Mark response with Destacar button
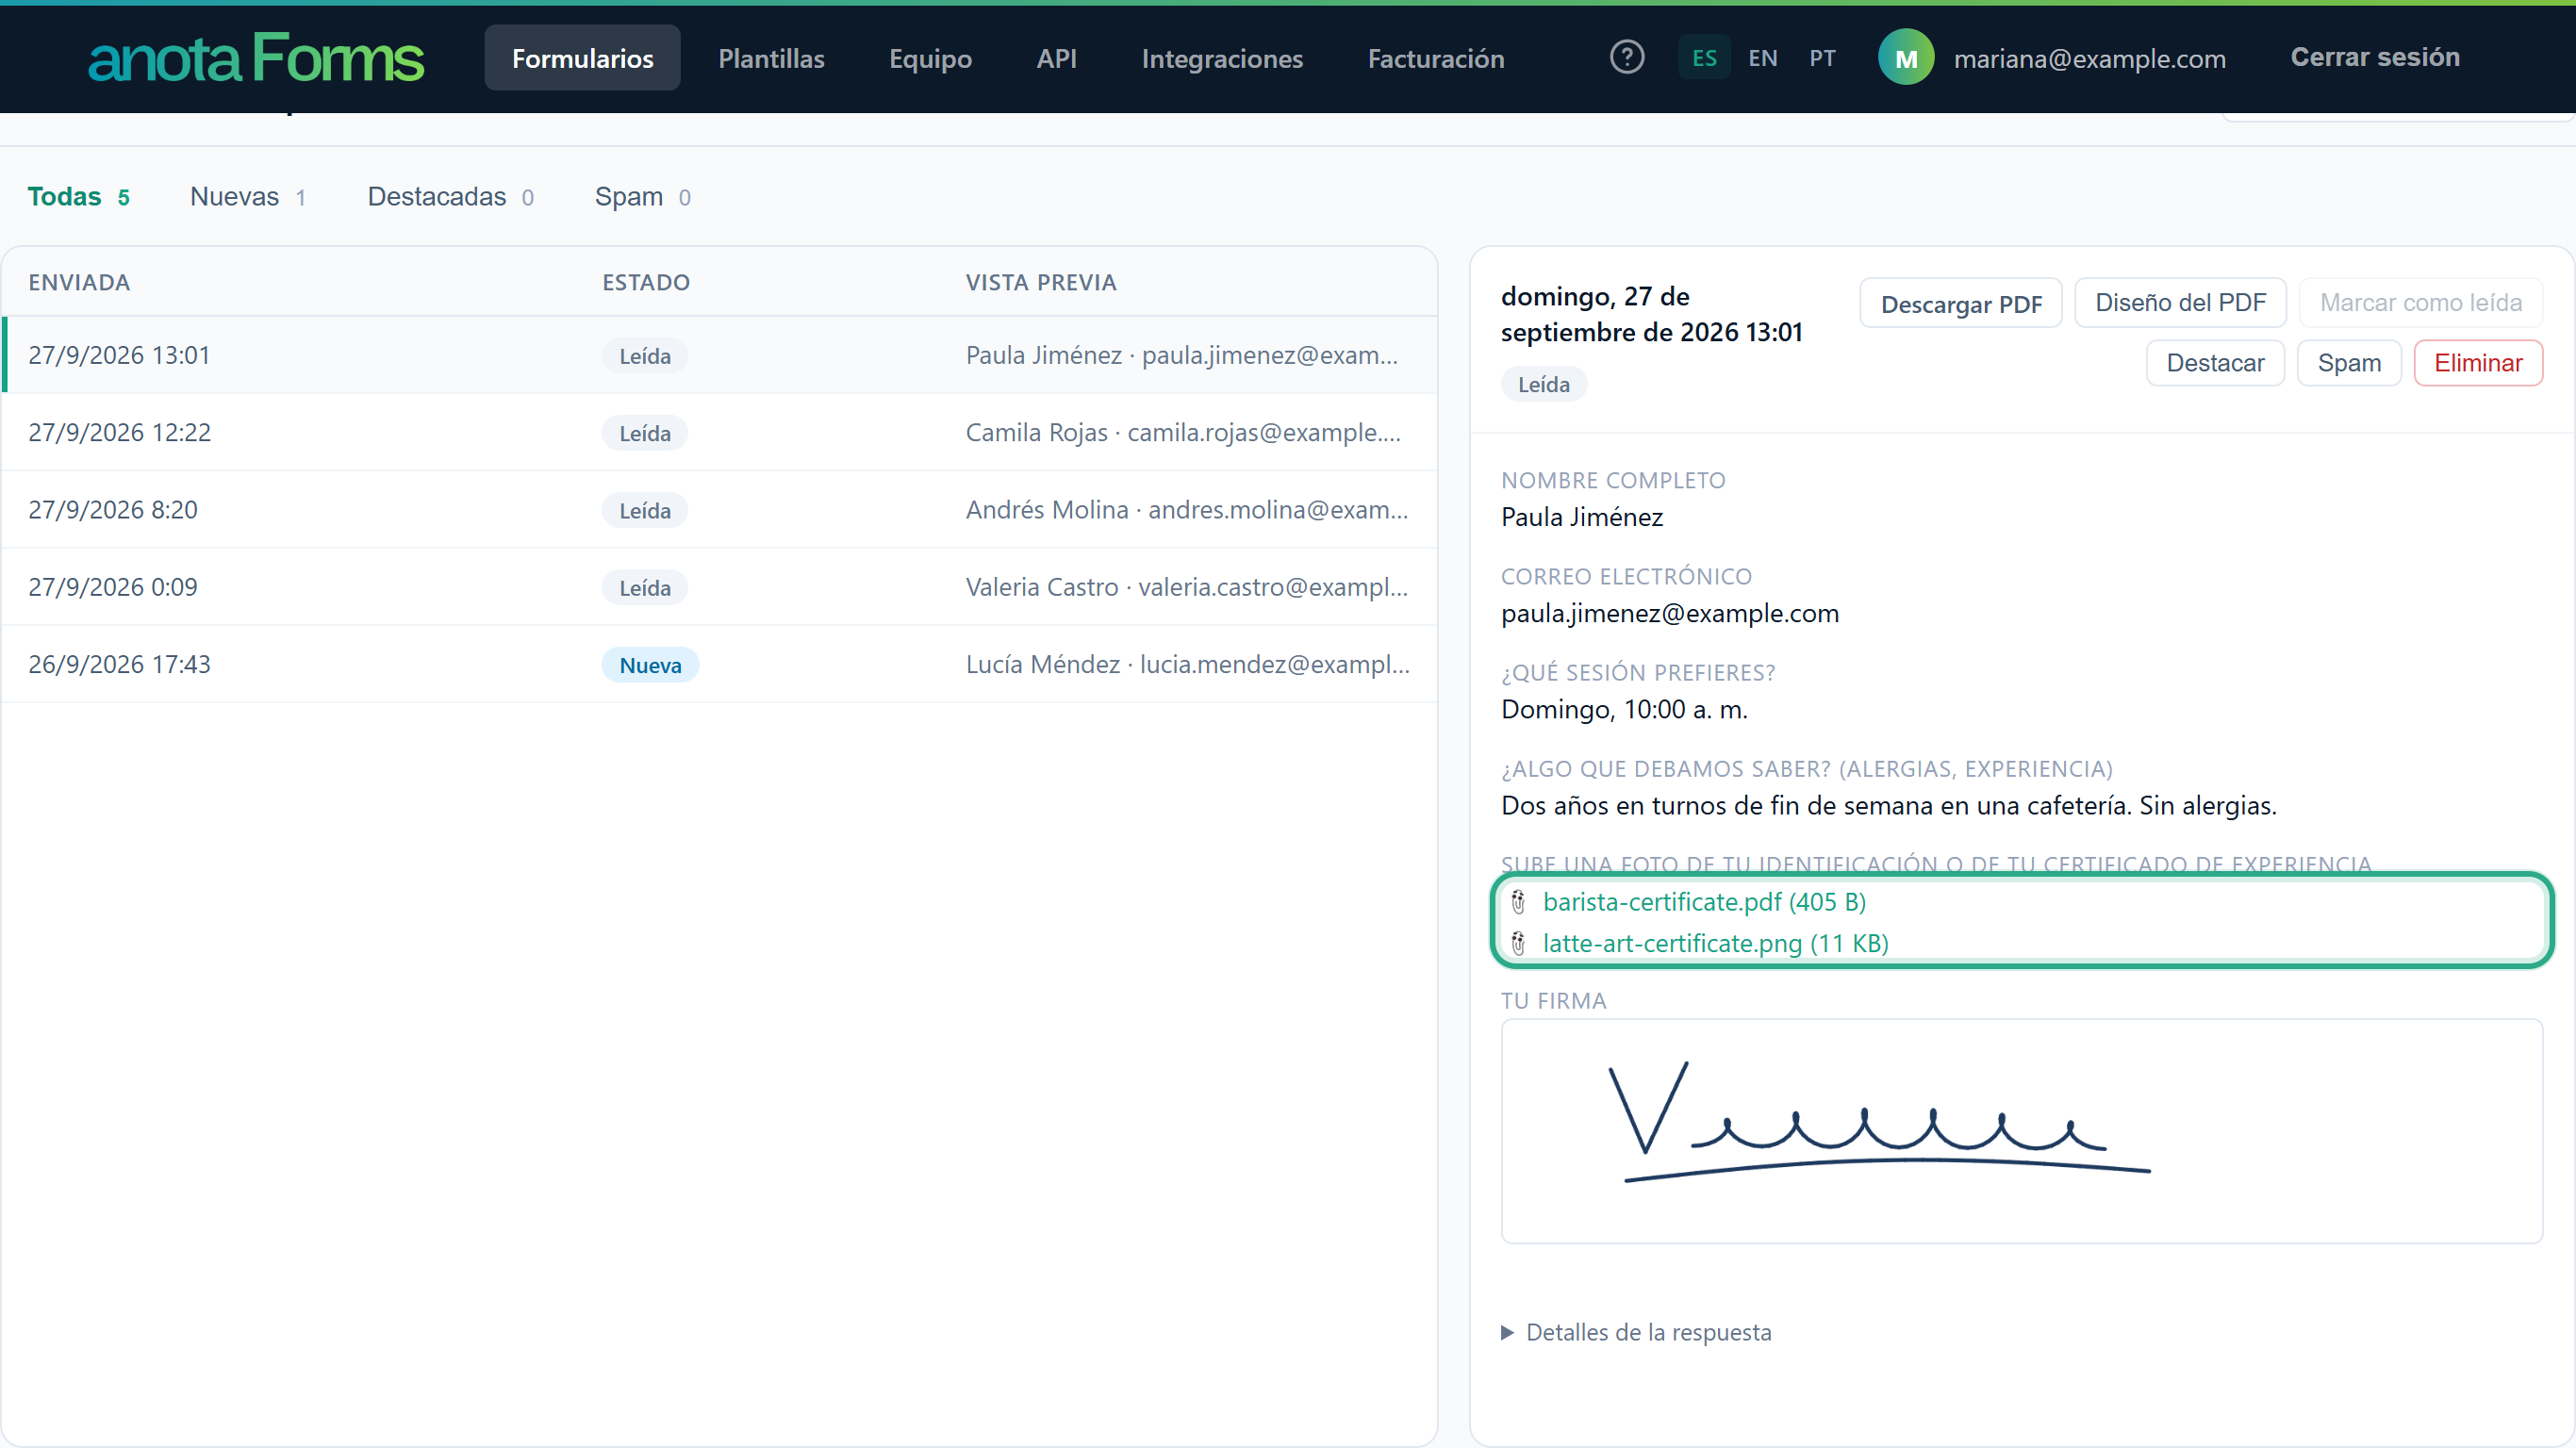This screenshot has height=1448, width=2576. click(2215, 362)
